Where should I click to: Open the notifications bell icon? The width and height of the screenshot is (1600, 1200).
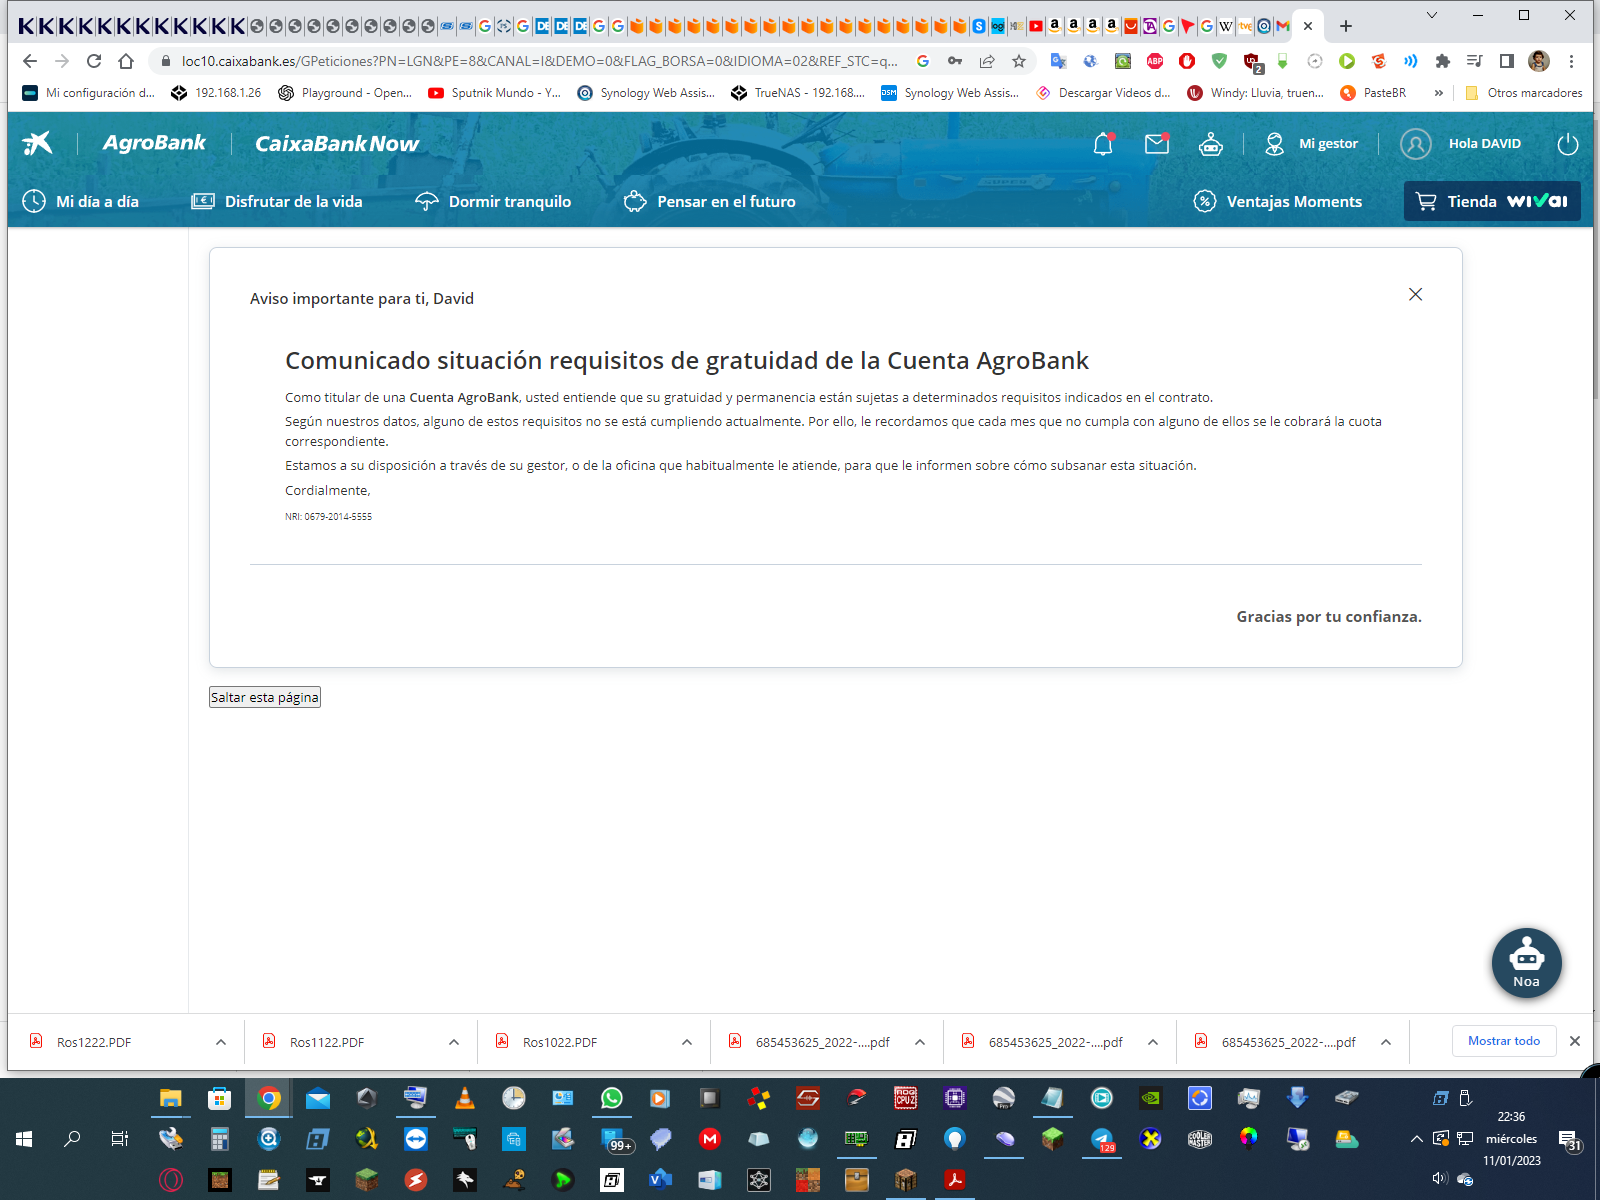(1103, 144)
